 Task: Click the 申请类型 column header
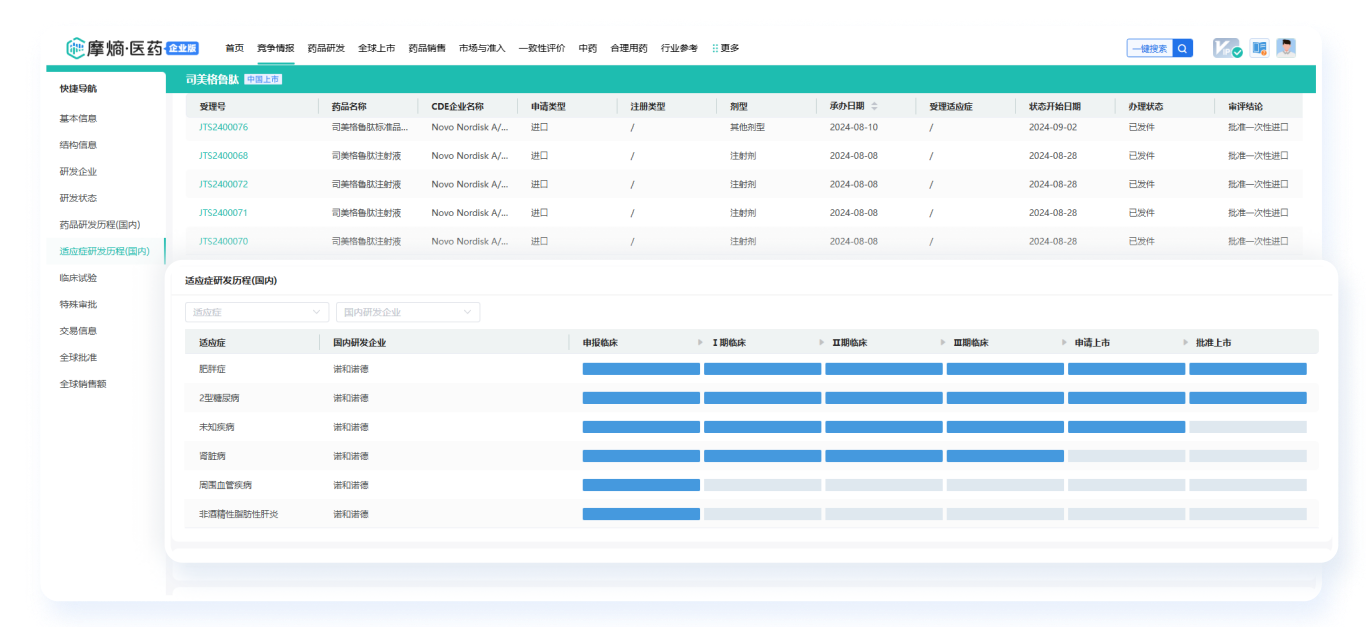548,106
